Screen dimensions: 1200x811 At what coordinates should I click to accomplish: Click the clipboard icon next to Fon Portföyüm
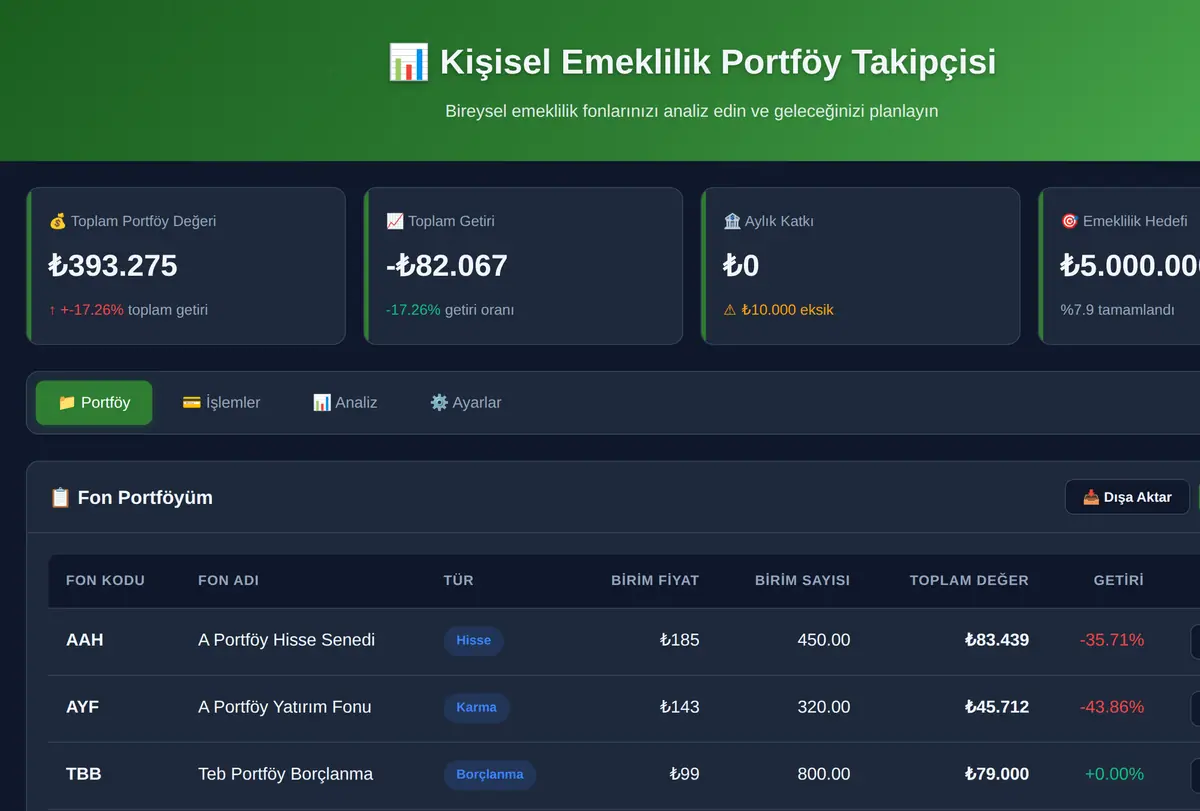pyautogui.click(x=60, y=497)
